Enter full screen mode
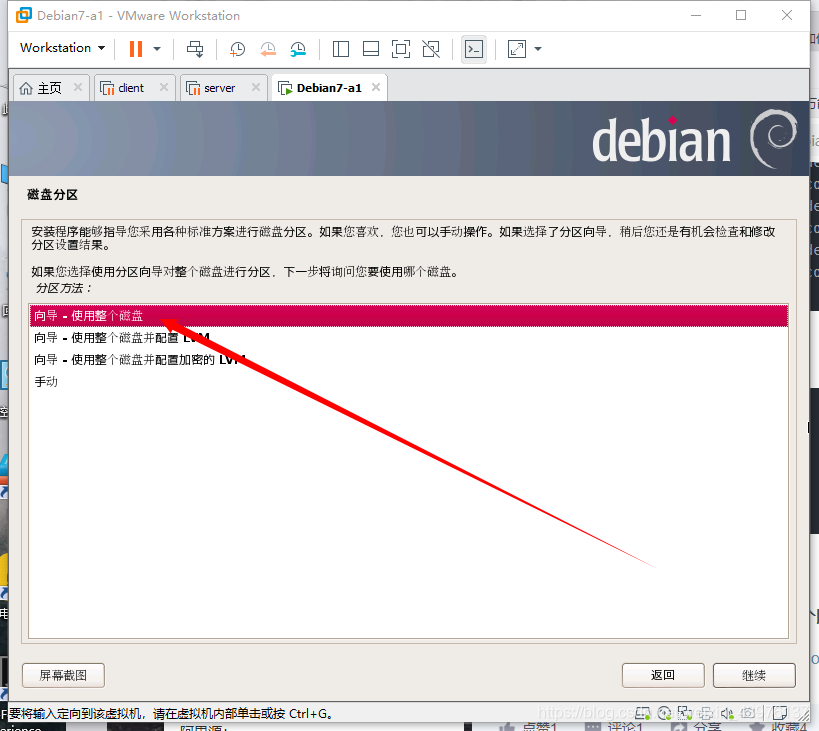This screenshot has width=819, height=731. coord(401,49)
